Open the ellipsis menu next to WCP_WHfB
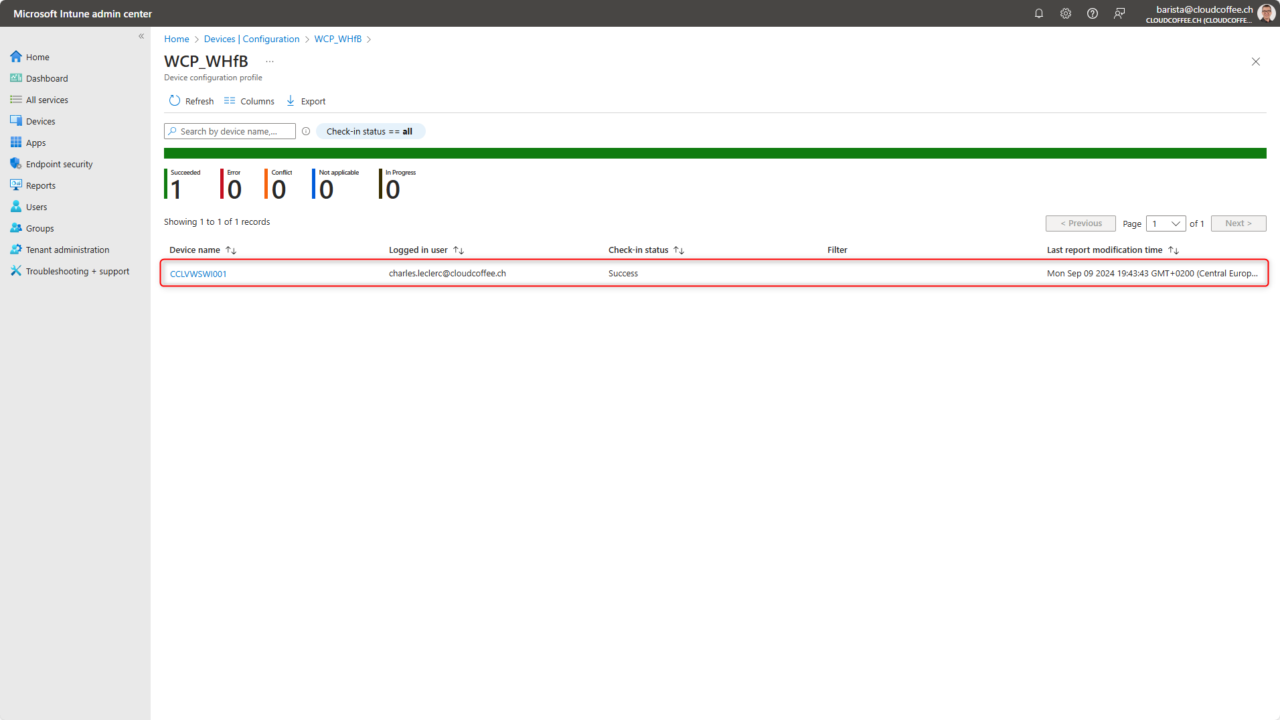The width and height of the screenshot is (1280, 720). [x=268, y=61]
